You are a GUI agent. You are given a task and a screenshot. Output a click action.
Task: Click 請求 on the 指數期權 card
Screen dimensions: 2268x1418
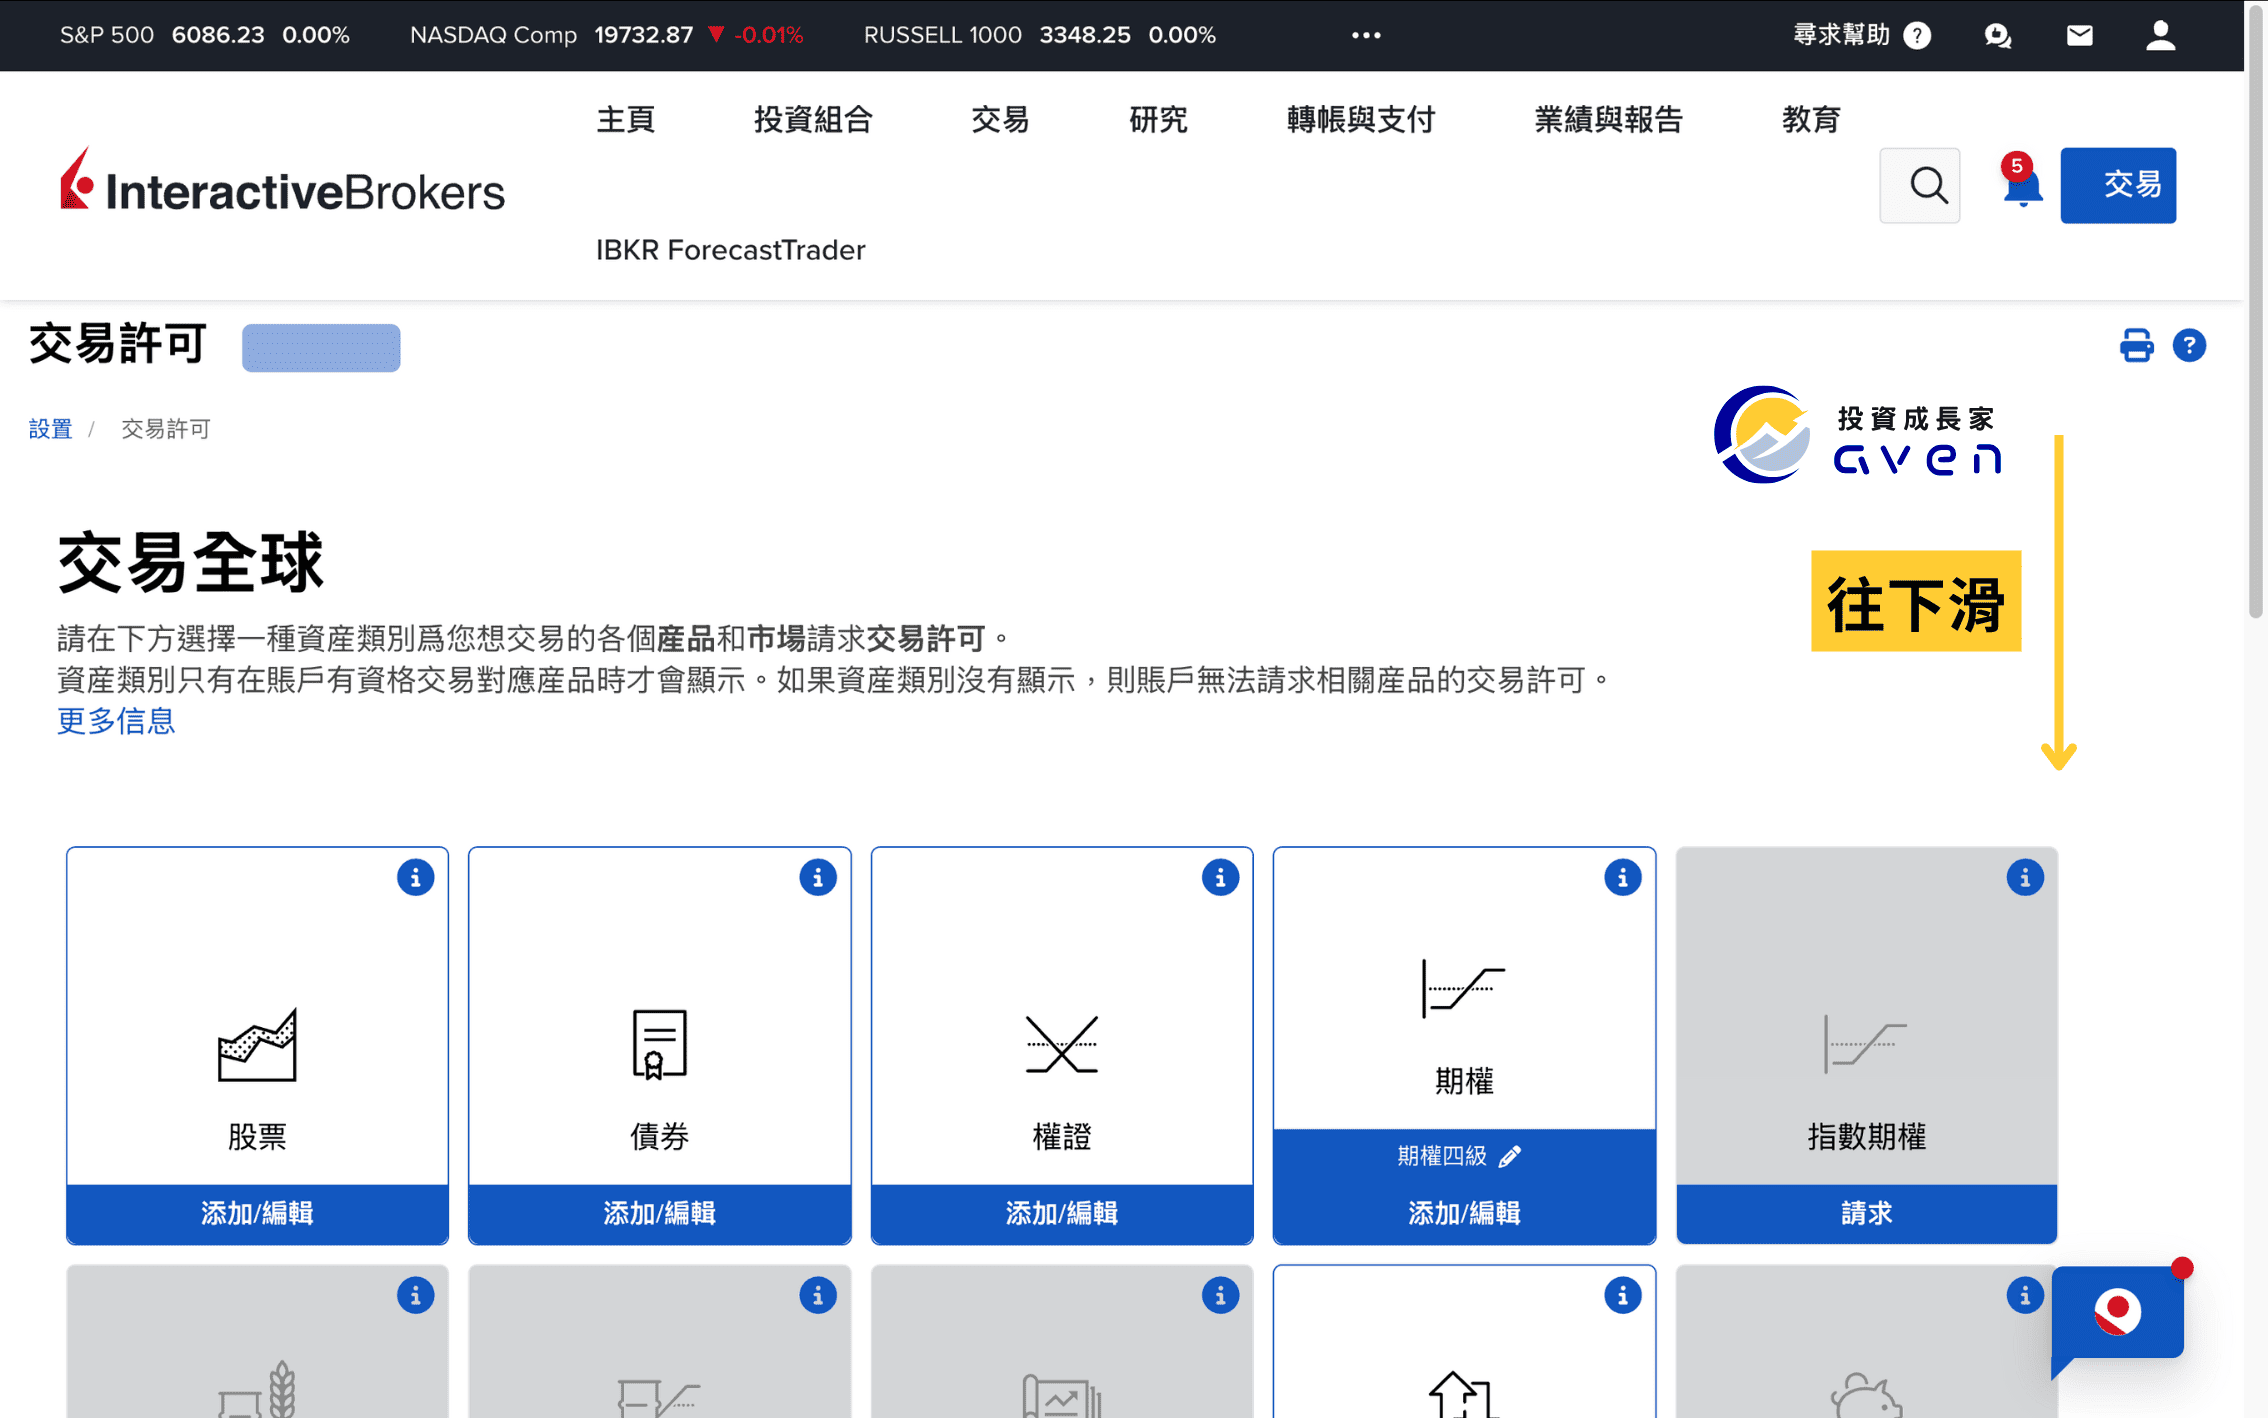tap(1865, 1213)
